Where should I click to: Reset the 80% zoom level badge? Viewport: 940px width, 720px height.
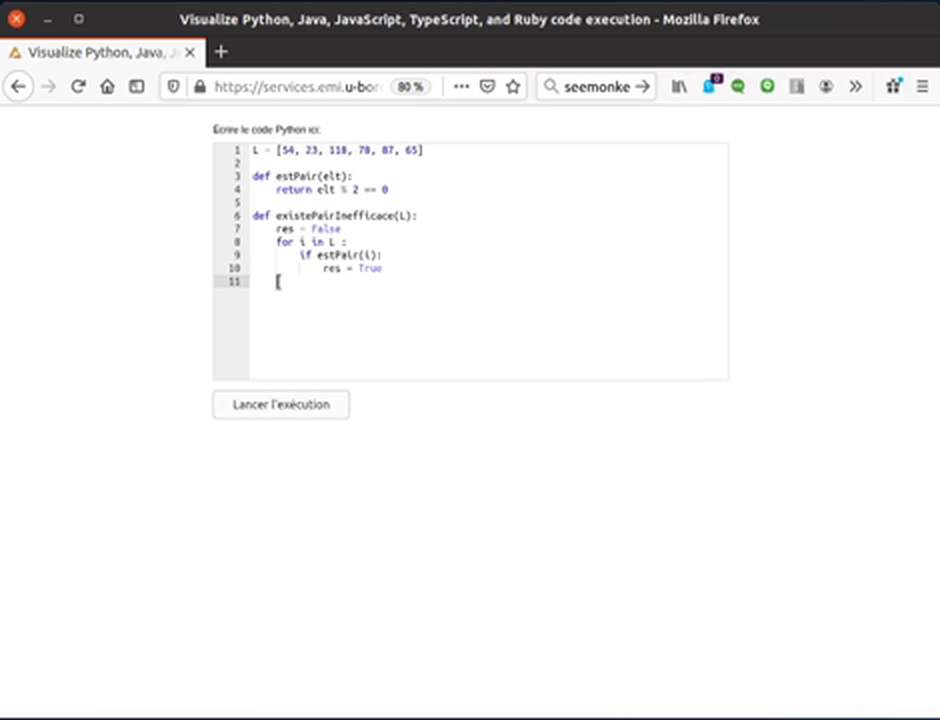[410, 87]
